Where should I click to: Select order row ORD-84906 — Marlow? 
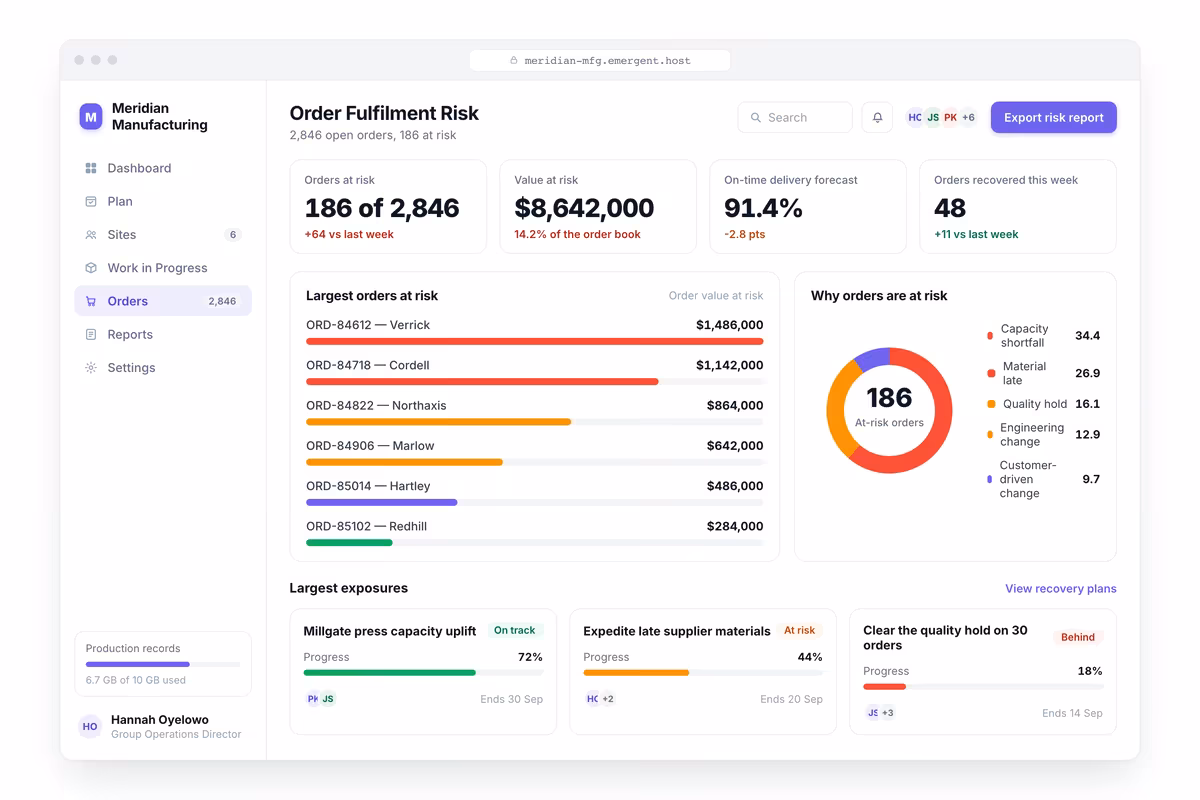(x=535, y=450)
